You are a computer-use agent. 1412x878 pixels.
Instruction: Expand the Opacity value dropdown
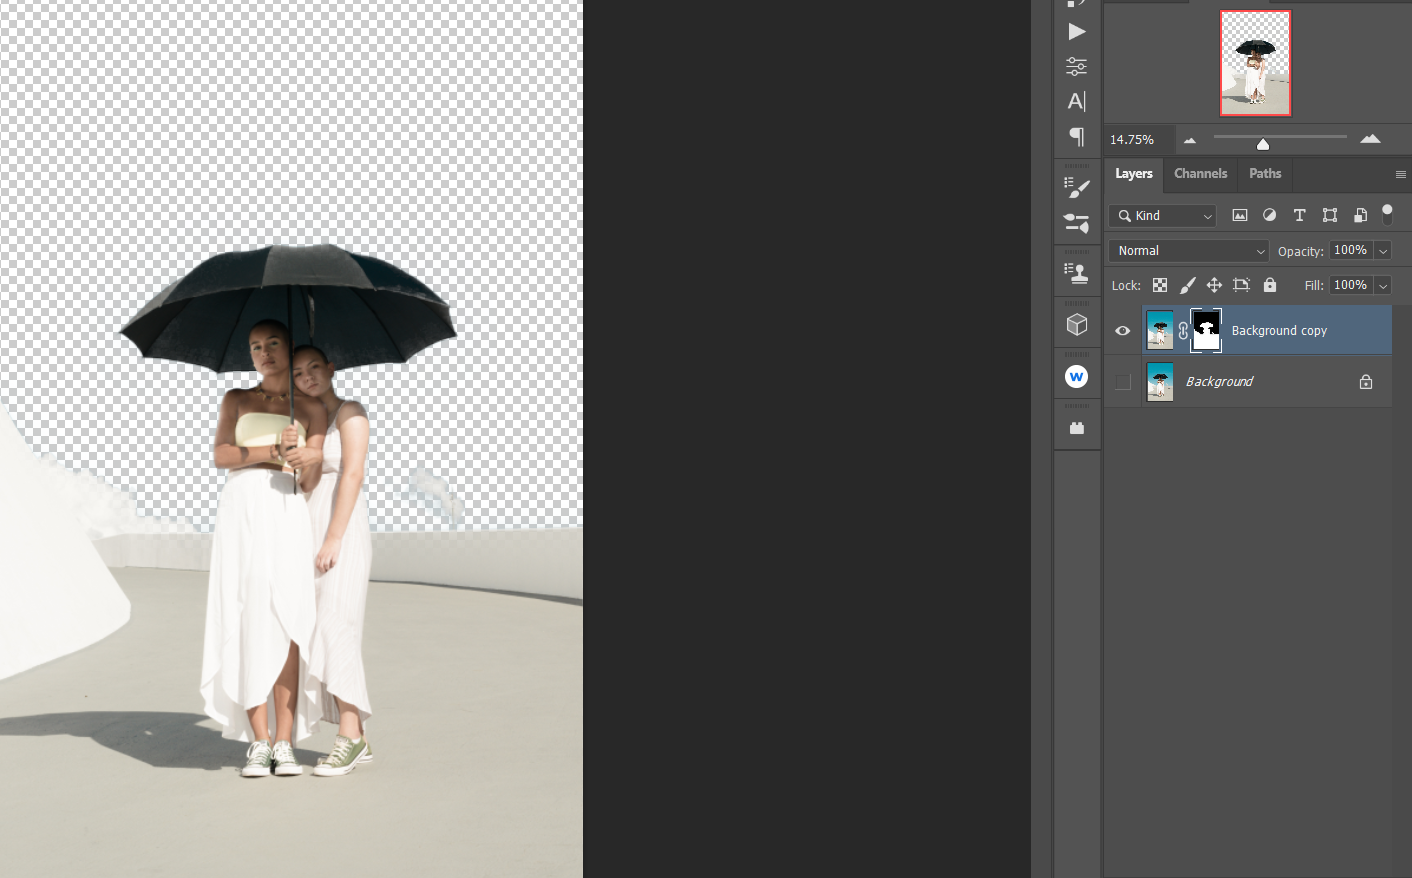coord(1384,250)
